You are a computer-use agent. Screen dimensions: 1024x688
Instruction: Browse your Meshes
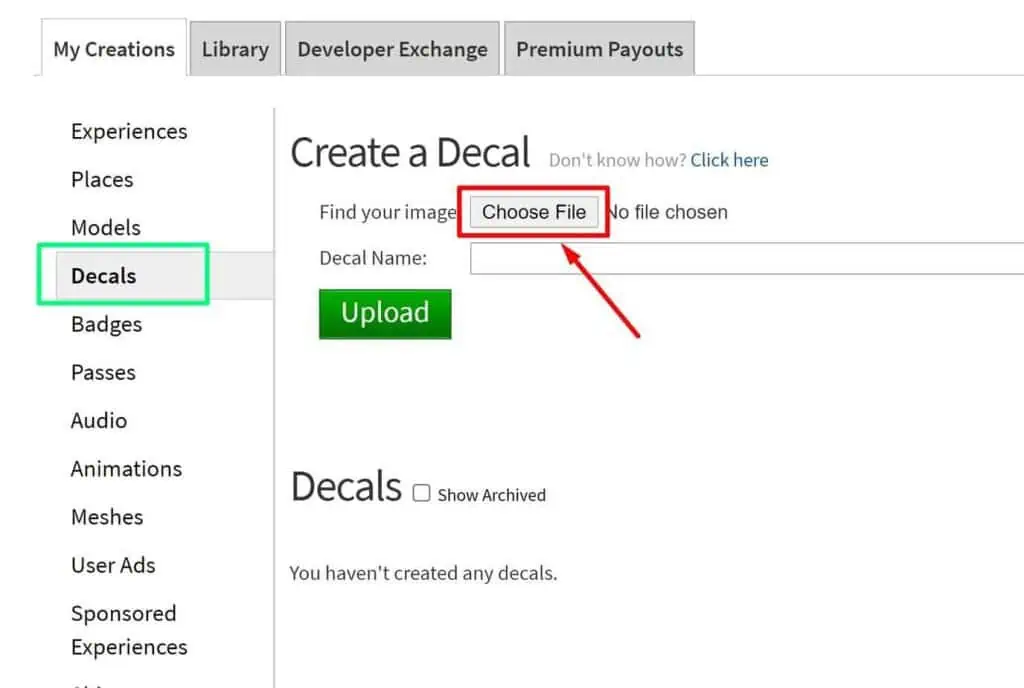tap(106, 517)
